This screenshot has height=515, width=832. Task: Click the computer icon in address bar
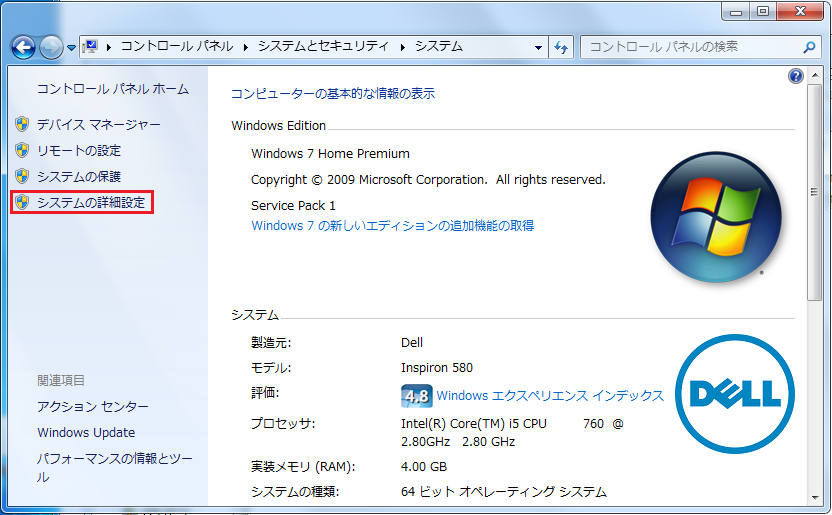pyautogui.click(x=91, y=47)
